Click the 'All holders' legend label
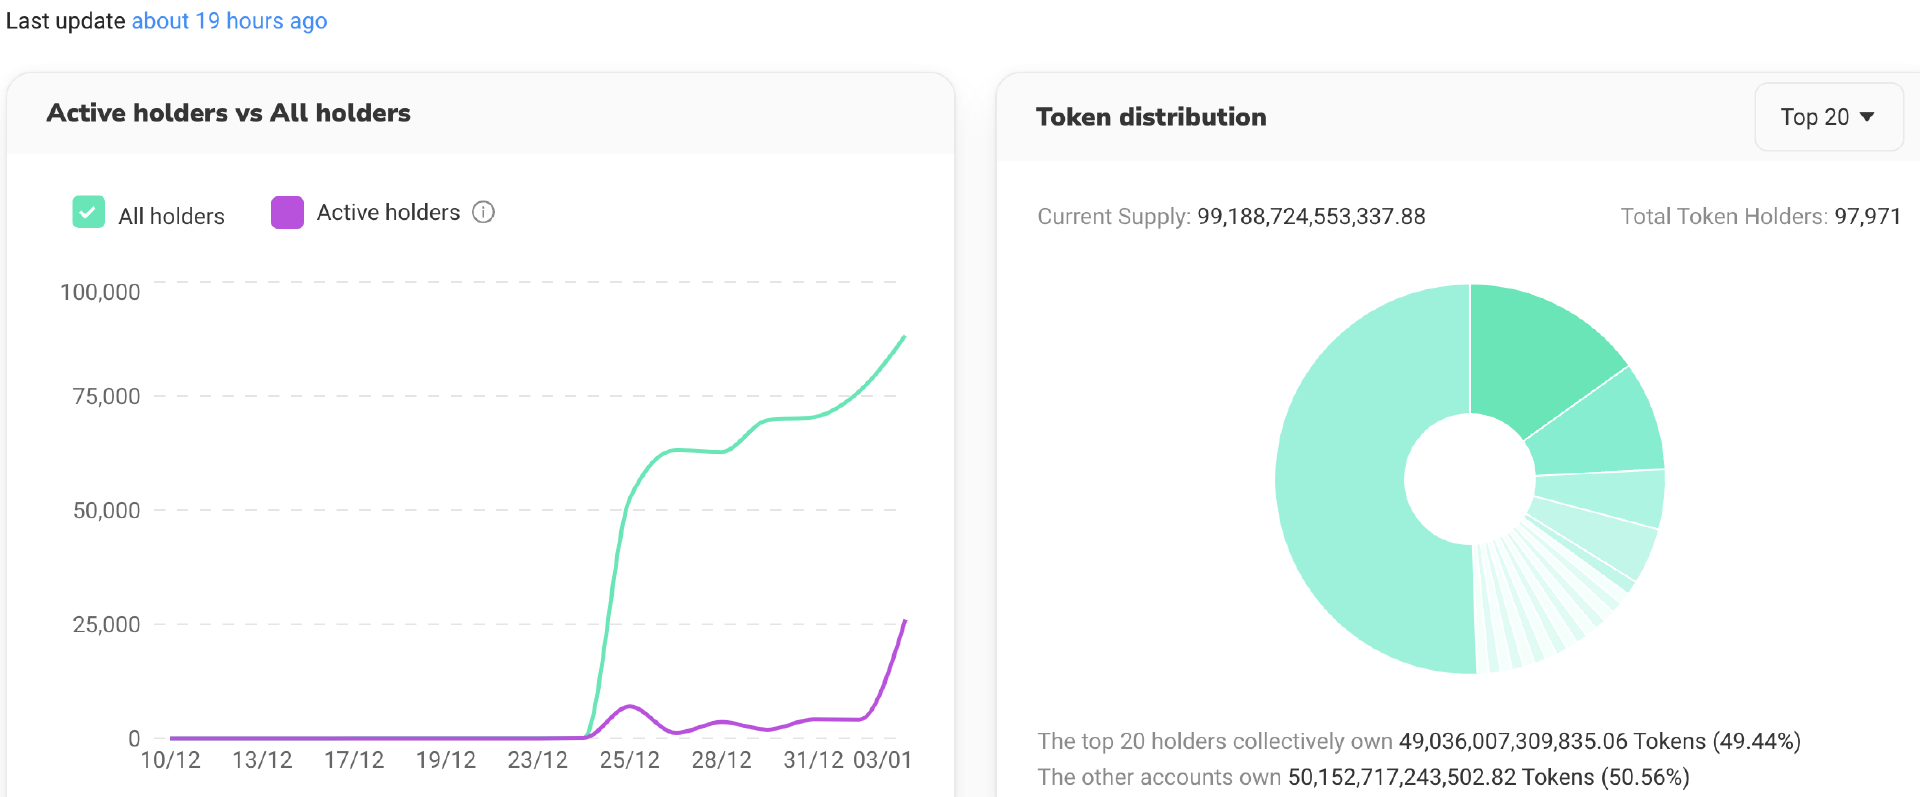Viewport: 1920px width, 797px height. click(171, 216)
